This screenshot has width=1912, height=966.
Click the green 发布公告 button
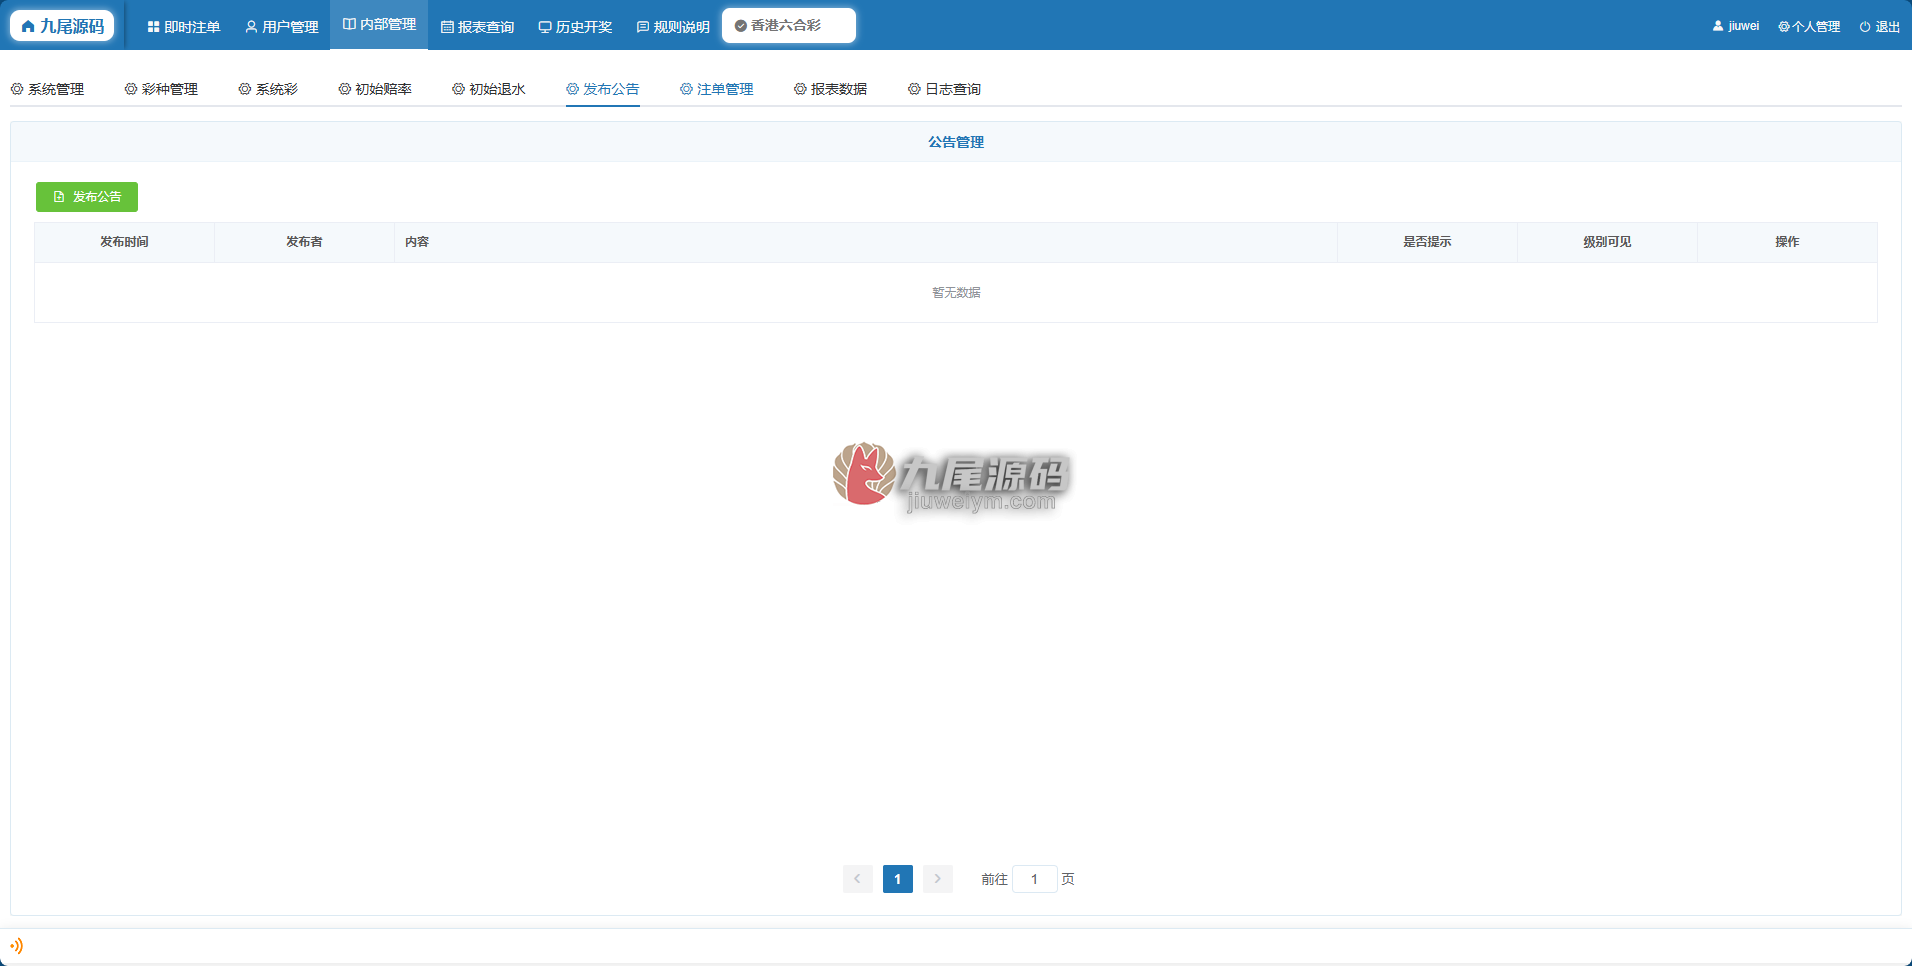[87, 197]
